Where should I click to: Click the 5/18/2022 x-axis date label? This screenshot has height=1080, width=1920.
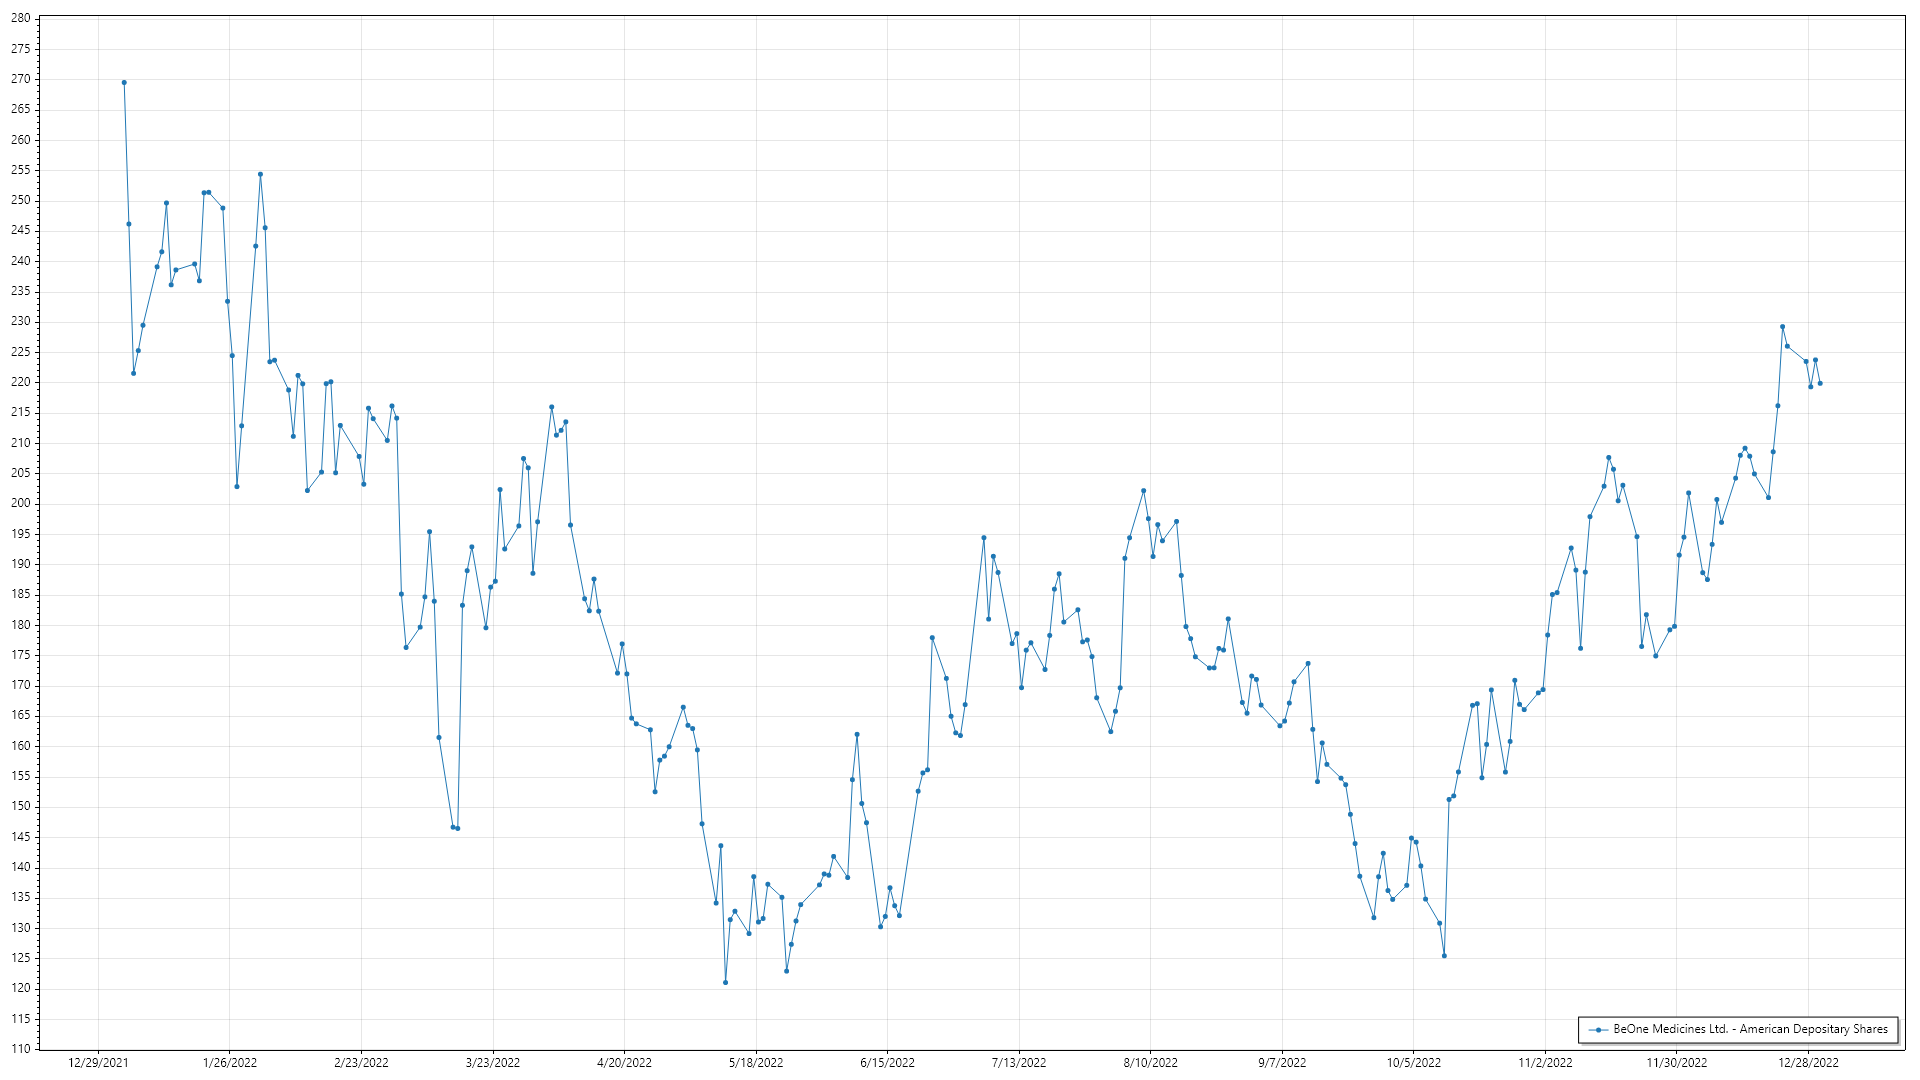coord(756,1063)
